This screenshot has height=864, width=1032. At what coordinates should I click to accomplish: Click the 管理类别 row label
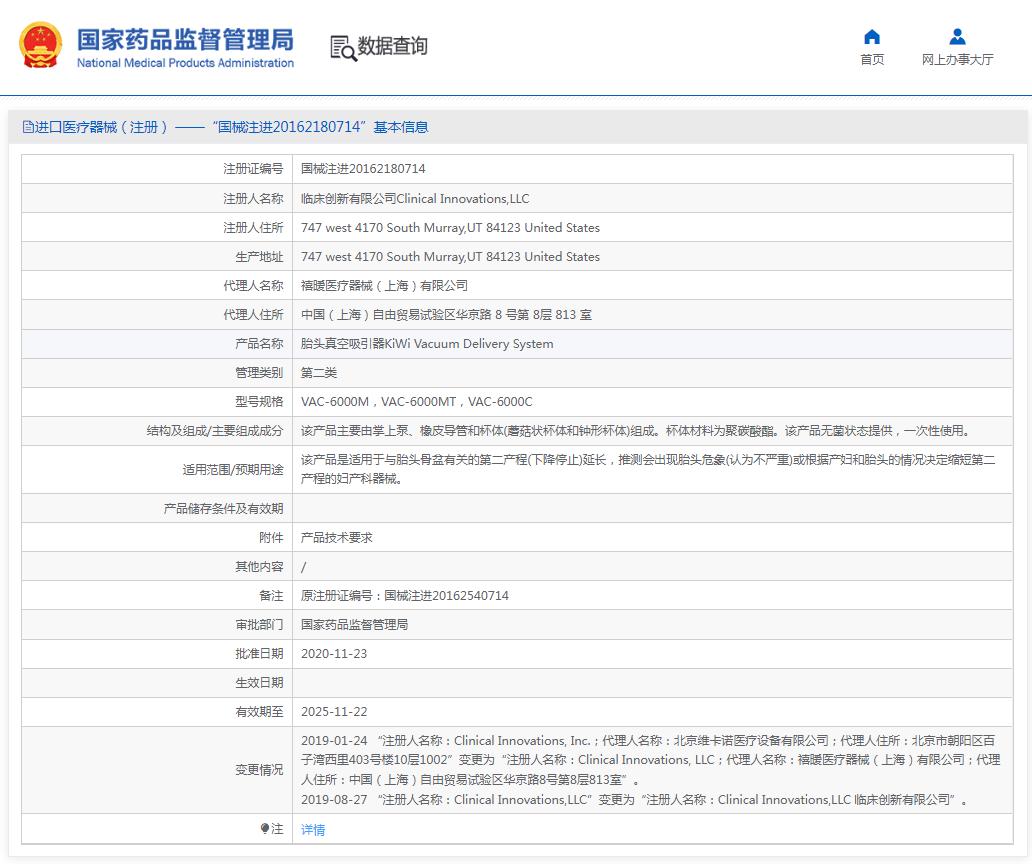click(x=259, y=372)
